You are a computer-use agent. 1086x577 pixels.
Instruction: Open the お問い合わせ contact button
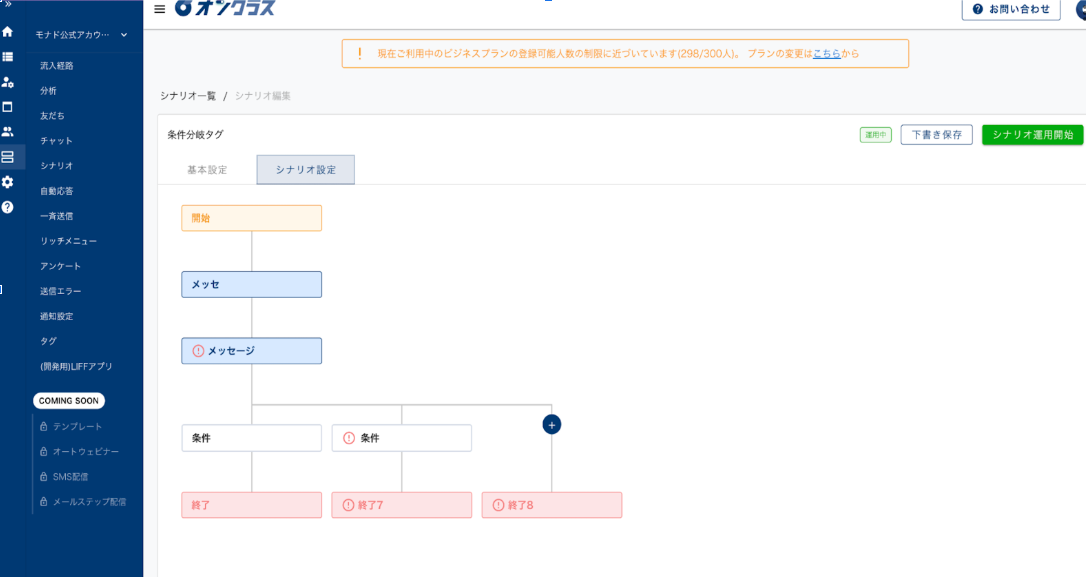point(1011,9)
